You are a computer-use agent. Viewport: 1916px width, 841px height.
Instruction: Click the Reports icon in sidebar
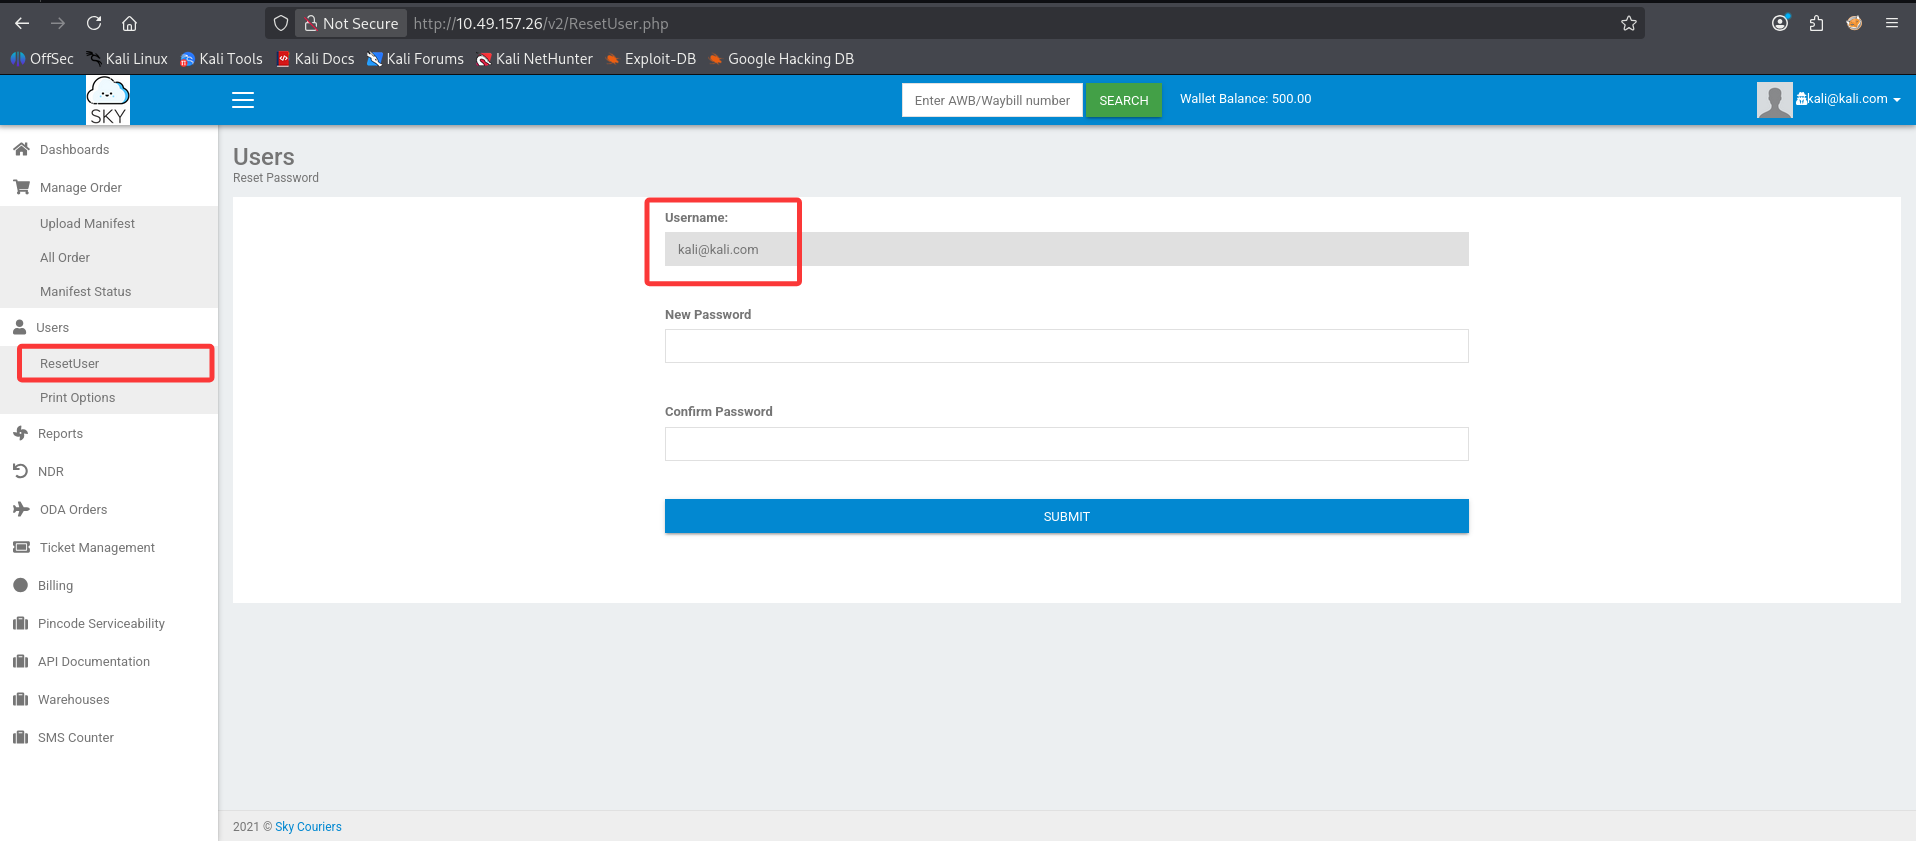point(20,433)
